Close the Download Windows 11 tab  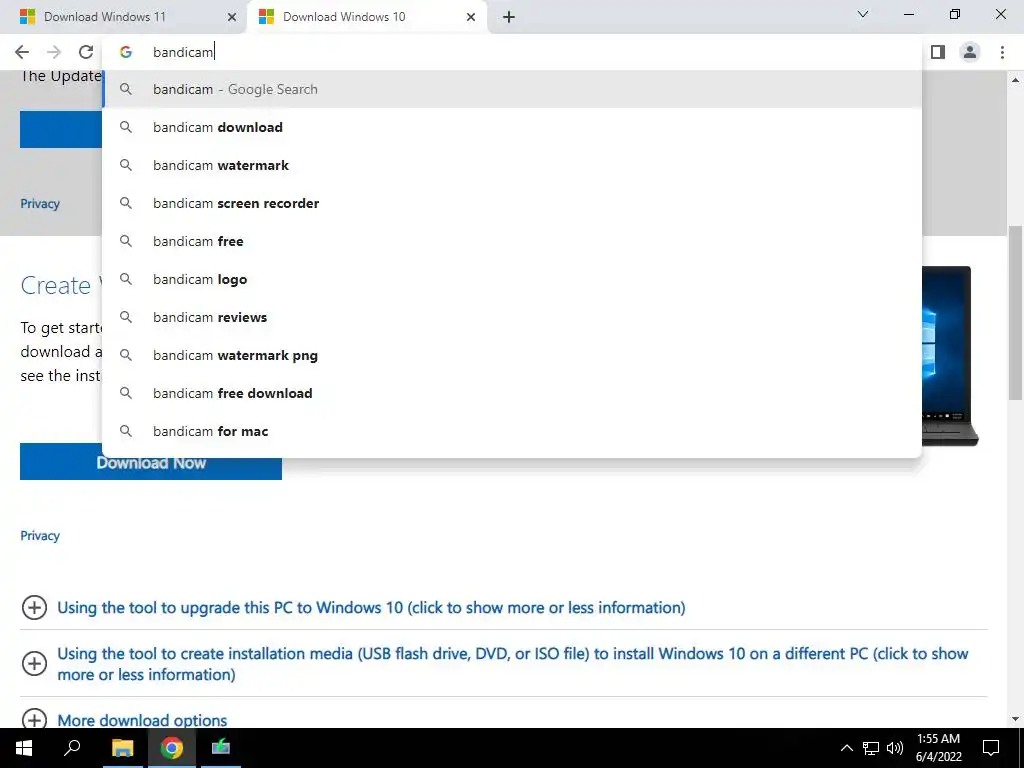coord(232,17)
